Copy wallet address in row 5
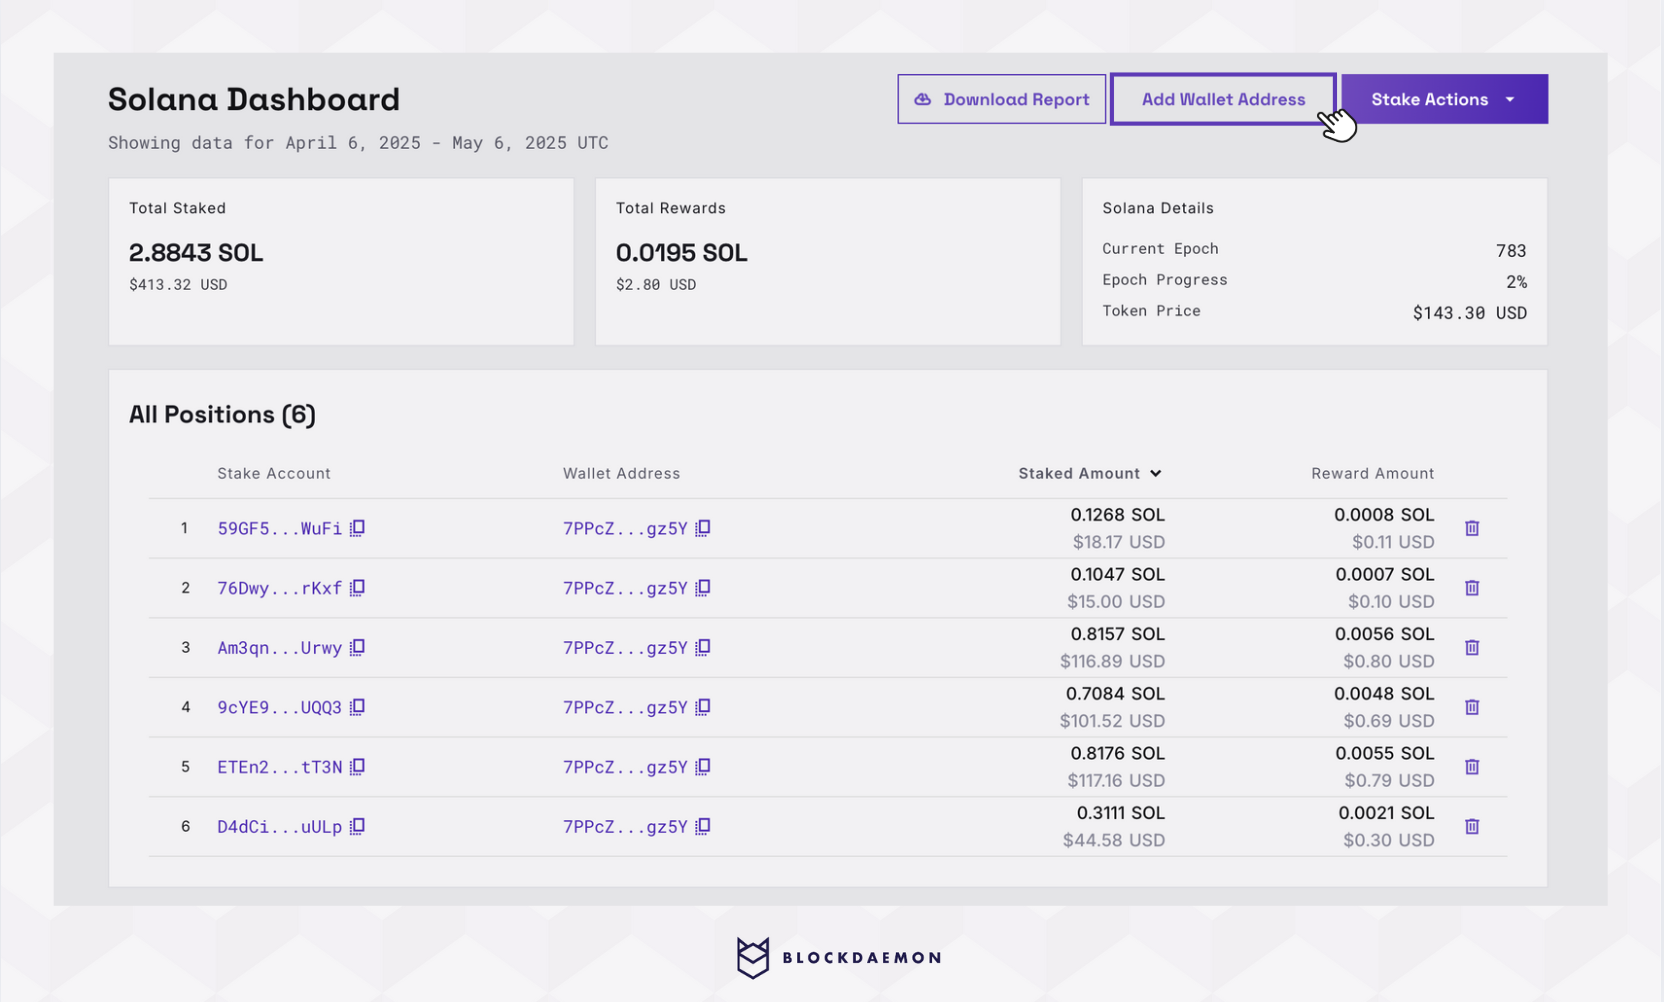Image resolution: width=1664 pixels, height=1002 pixels. pyautogui.click(x=703, y=767)
